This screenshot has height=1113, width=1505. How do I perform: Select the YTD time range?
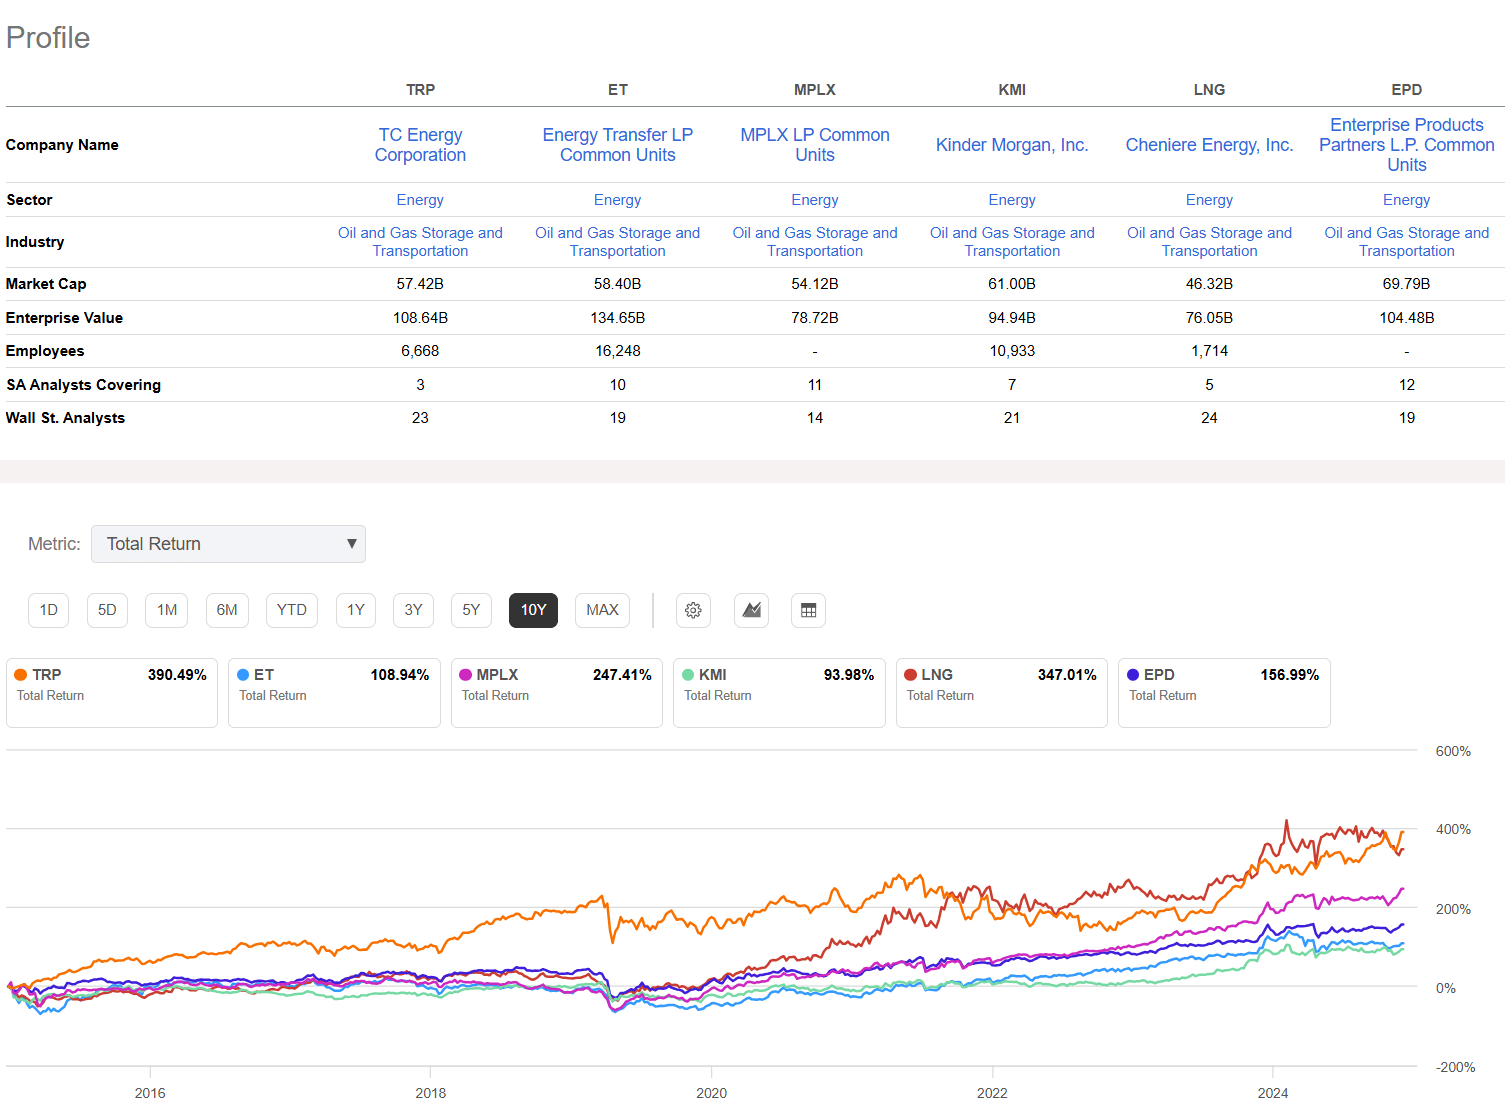[x=292, y=610]
